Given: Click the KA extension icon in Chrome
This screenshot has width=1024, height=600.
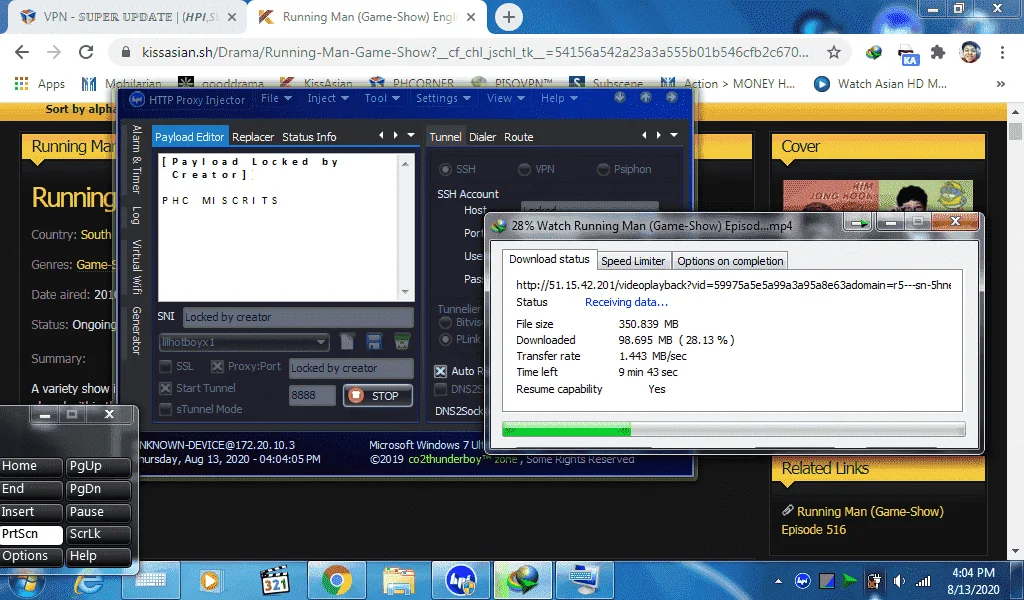Looking at the screenshot, I should (907, 55).
